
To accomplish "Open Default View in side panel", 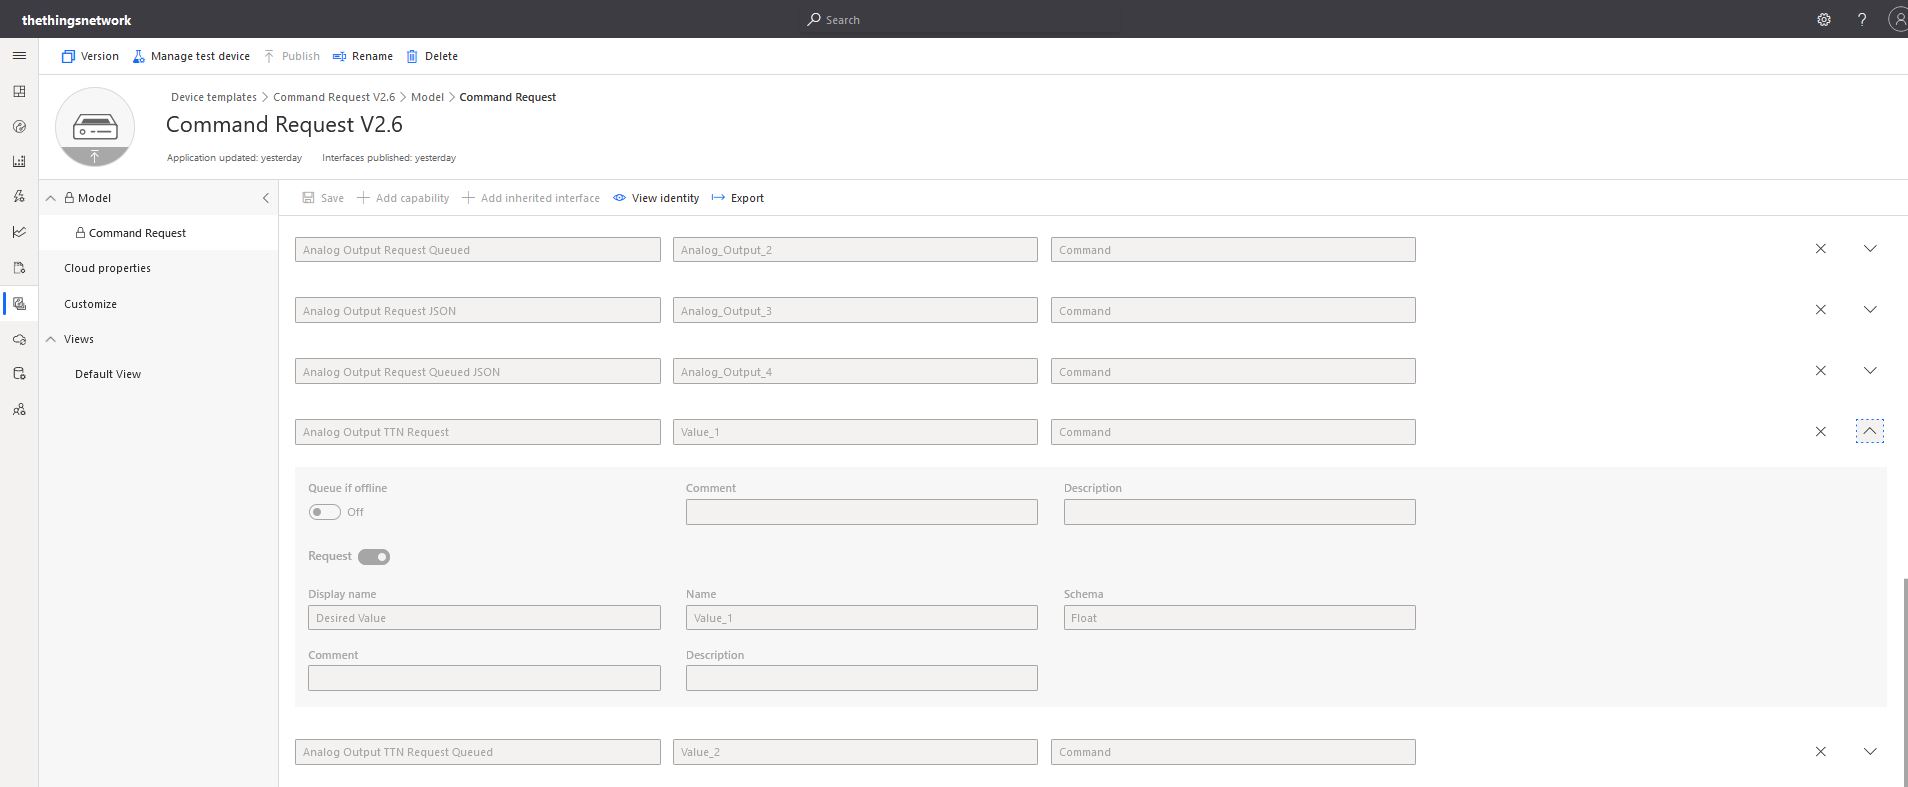I will click(x=108, y=374).
